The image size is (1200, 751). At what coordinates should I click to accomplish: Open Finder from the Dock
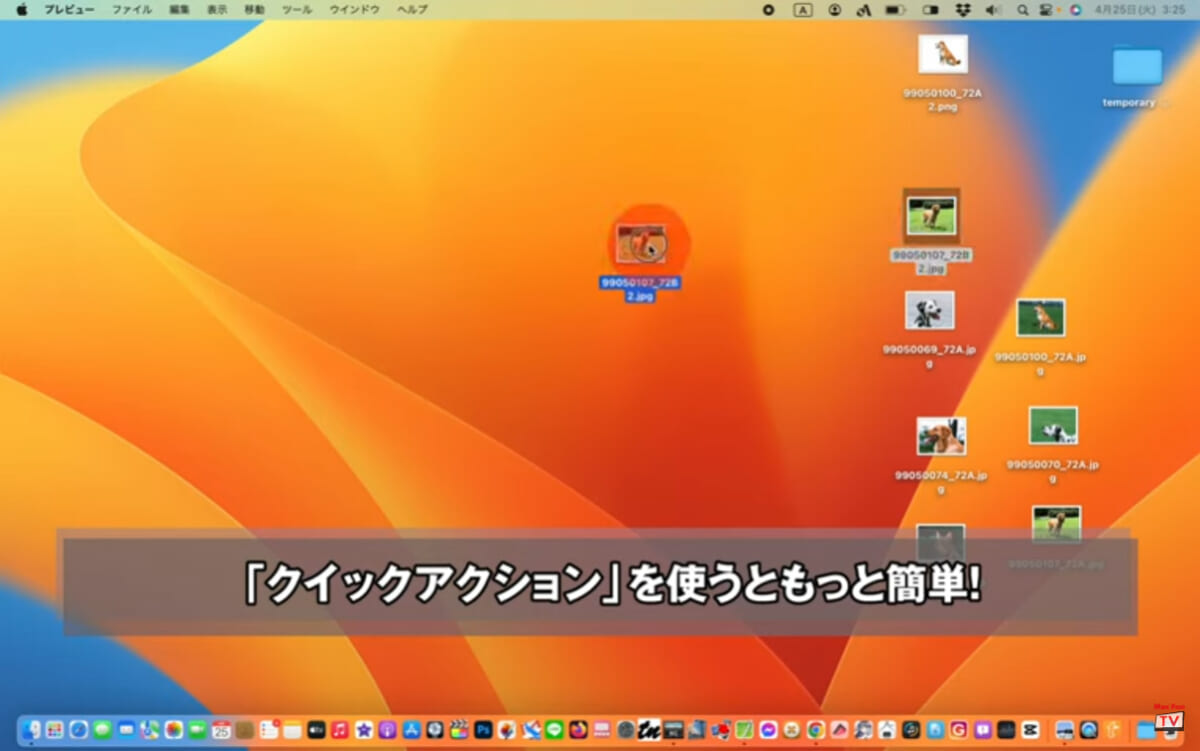pos(31,730)
